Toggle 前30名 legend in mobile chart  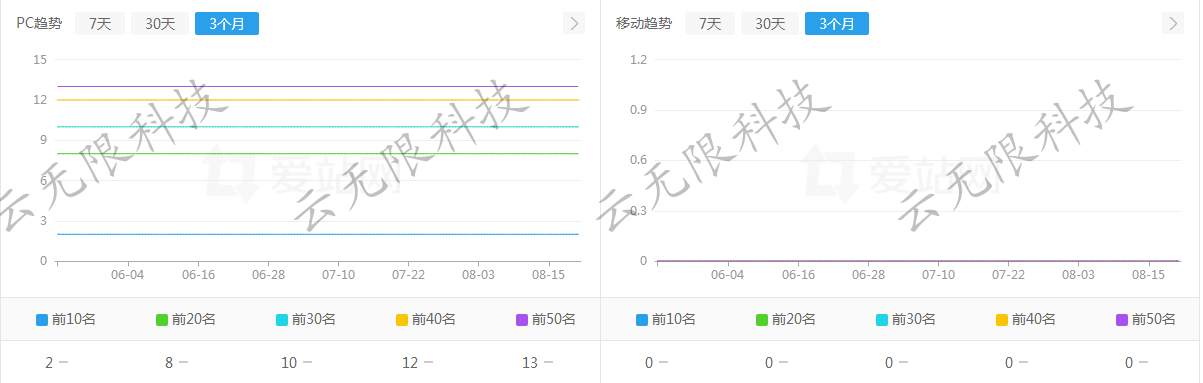pyautogui.click(x=906, y=320)
